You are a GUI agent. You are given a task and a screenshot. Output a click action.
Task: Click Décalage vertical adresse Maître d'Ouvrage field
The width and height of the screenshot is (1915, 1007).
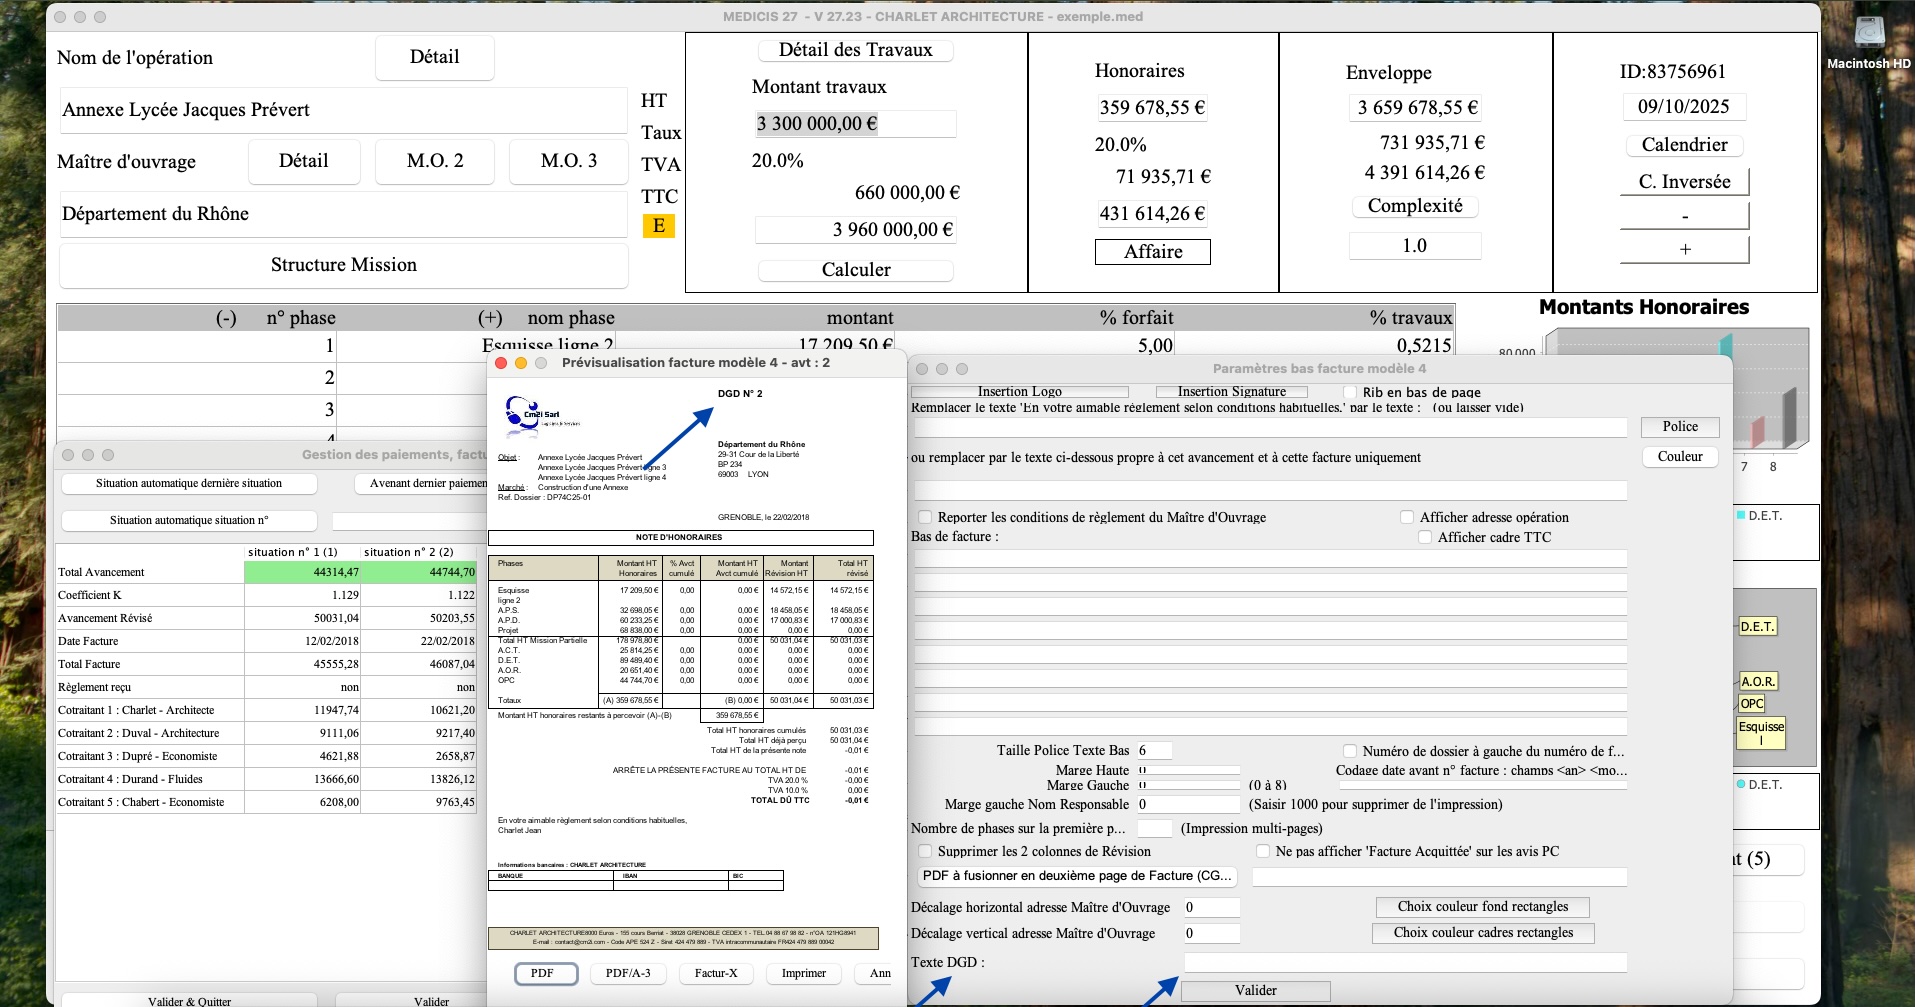click(1212, 933)
